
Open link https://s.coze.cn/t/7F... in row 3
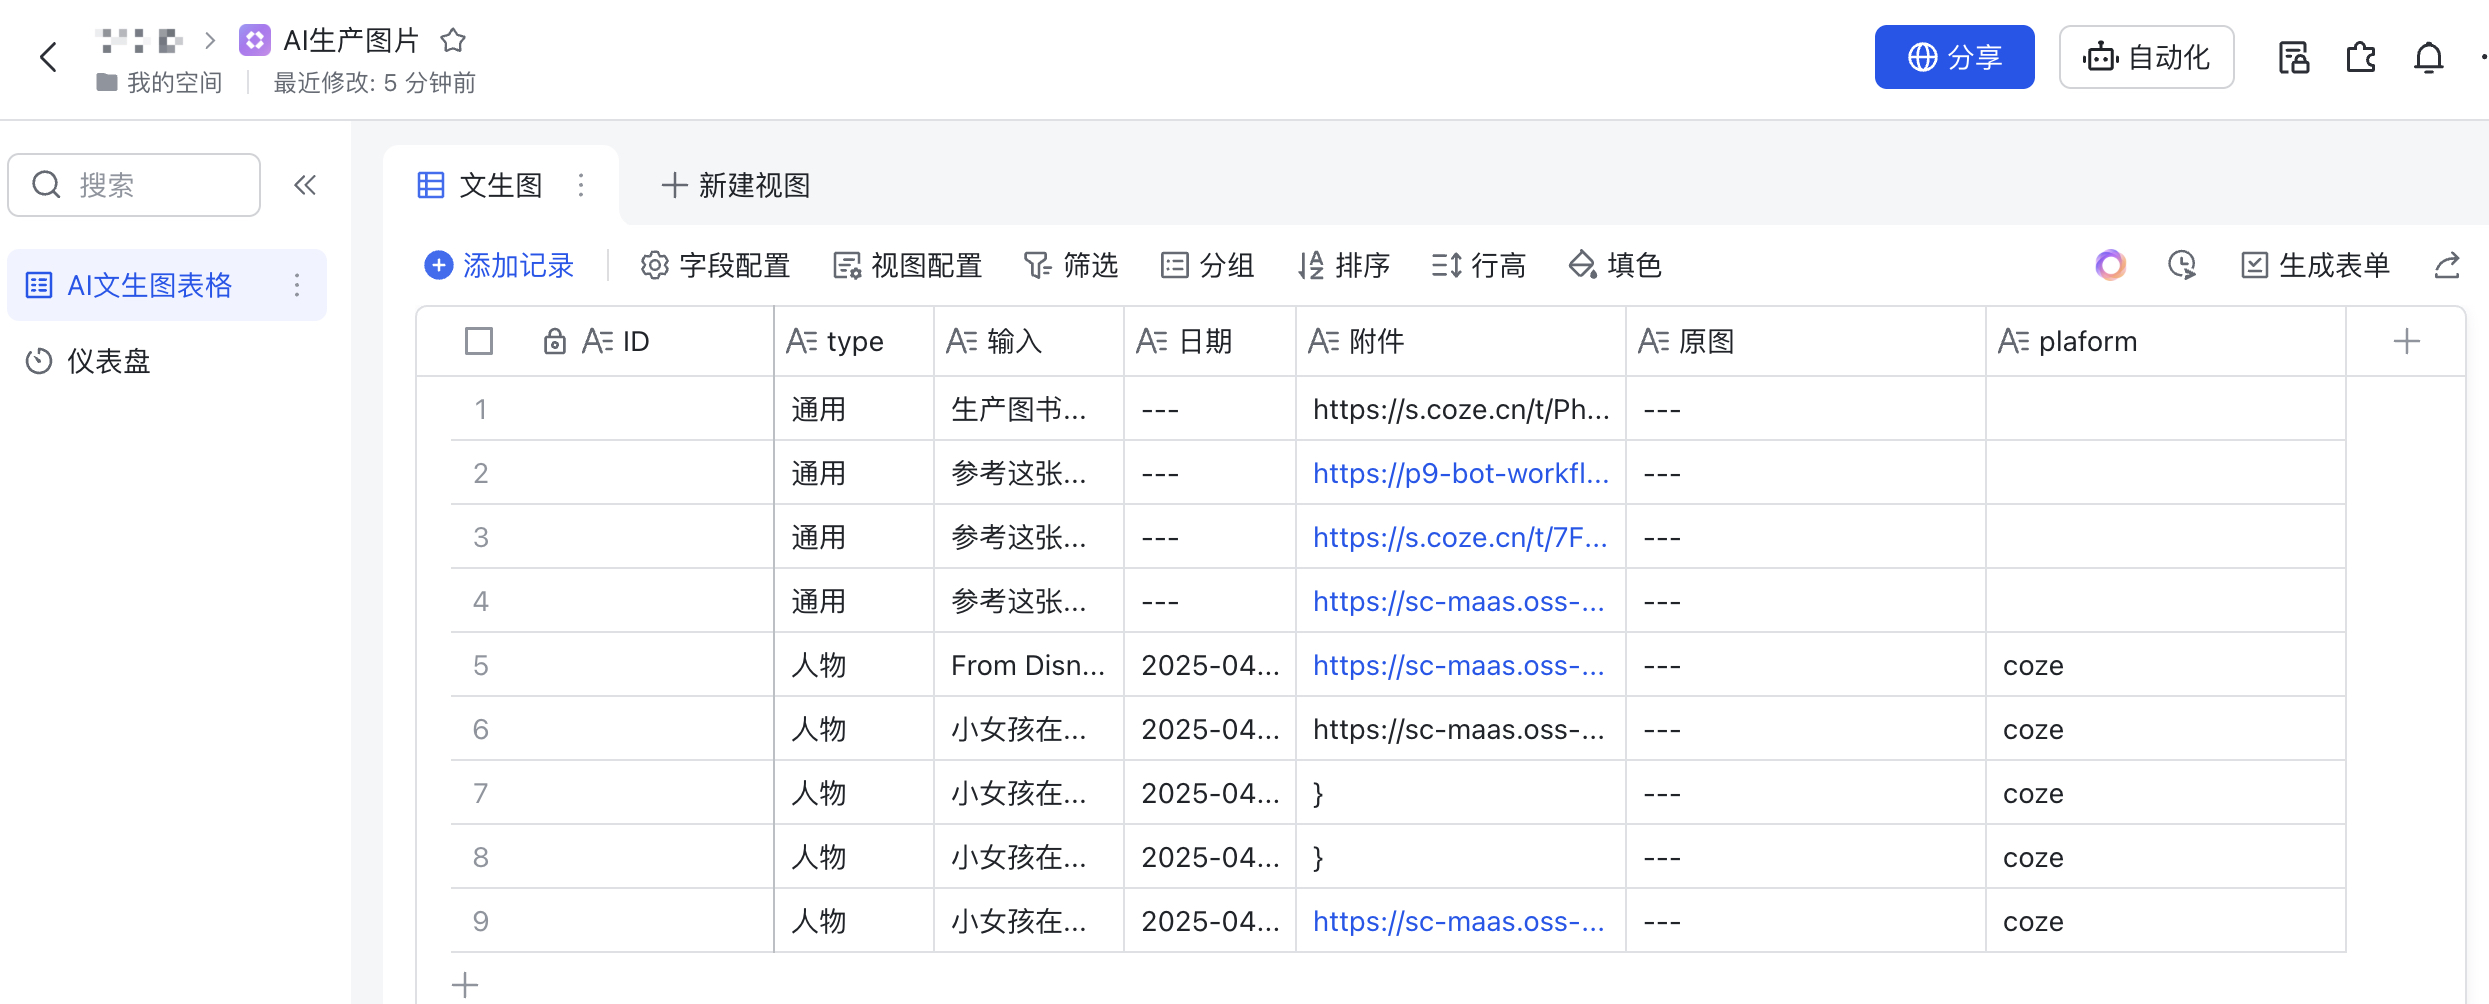tap(1460, 537)
